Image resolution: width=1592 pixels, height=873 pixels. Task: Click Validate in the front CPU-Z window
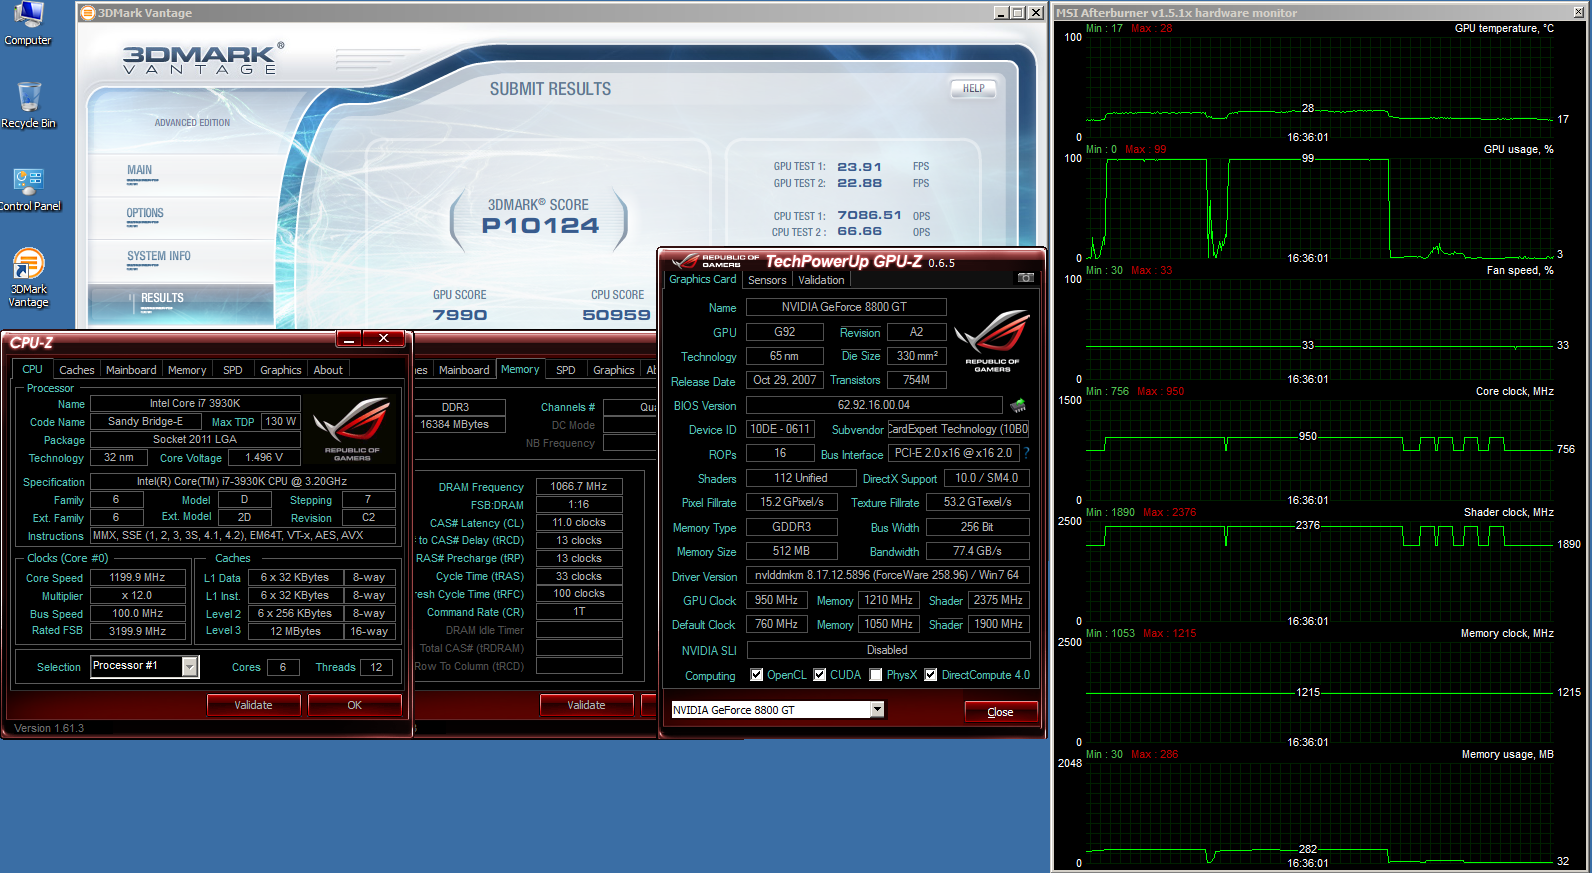[x=253, y=705]
